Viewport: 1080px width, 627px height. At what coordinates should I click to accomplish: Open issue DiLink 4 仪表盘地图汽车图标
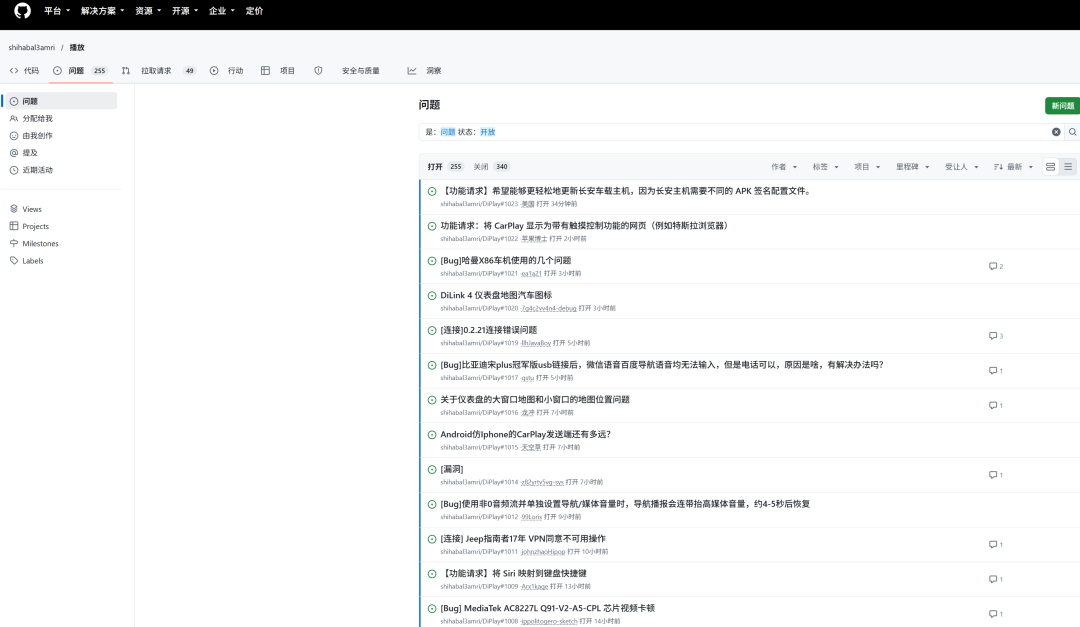[x=496, y=295]
